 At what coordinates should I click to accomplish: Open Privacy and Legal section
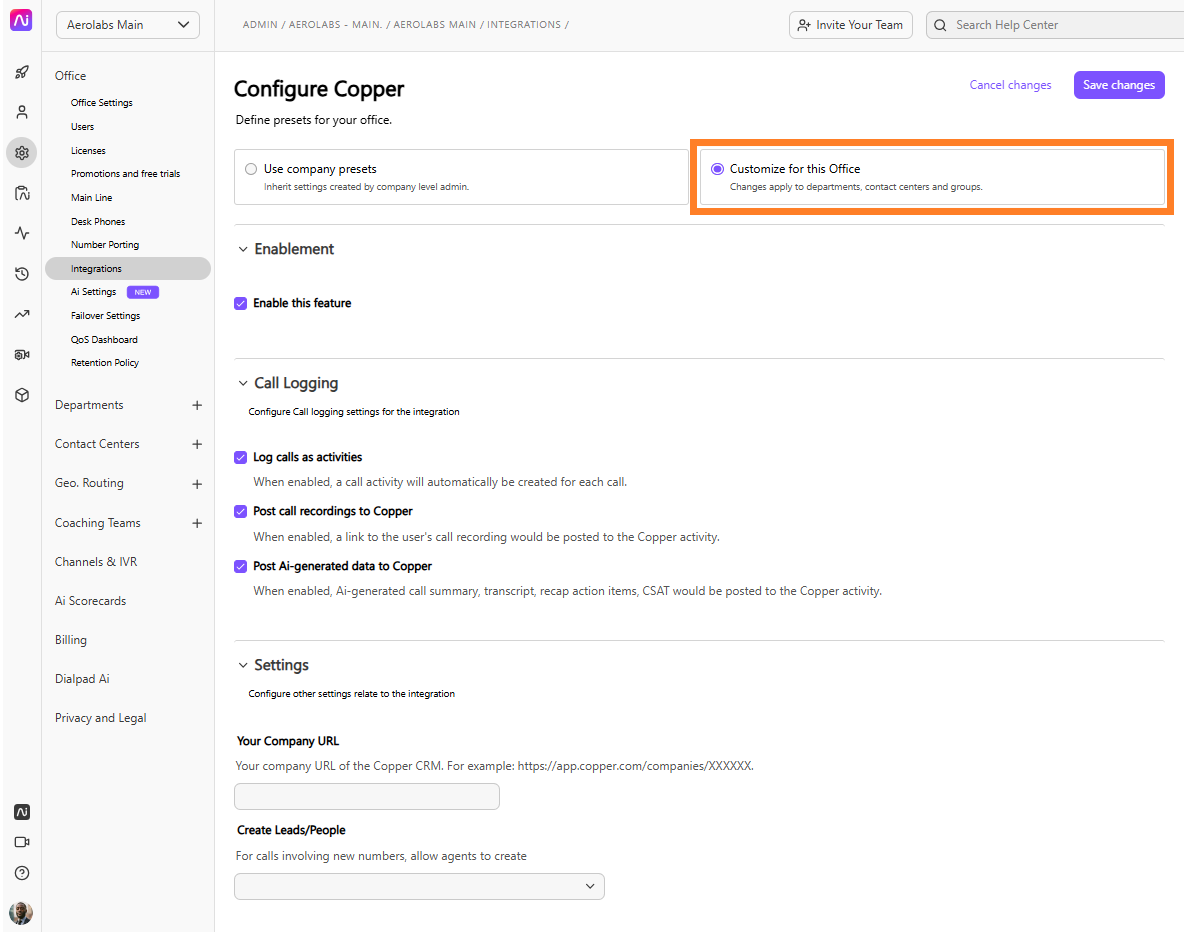101,718
